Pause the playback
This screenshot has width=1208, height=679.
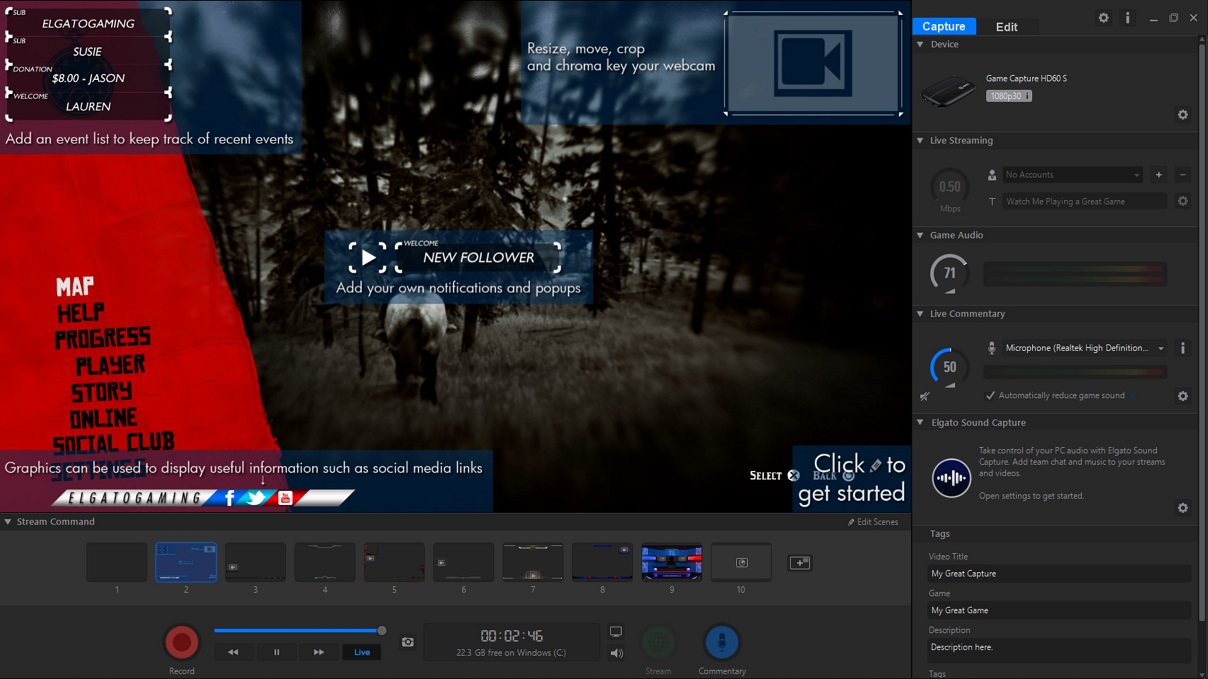(277, 652)
